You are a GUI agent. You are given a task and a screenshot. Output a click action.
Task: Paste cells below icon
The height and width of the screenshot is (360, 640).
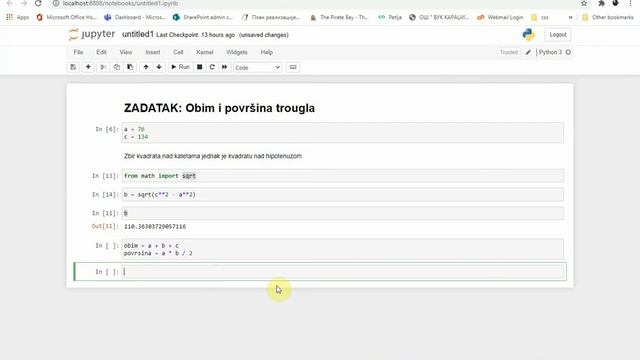130,67
